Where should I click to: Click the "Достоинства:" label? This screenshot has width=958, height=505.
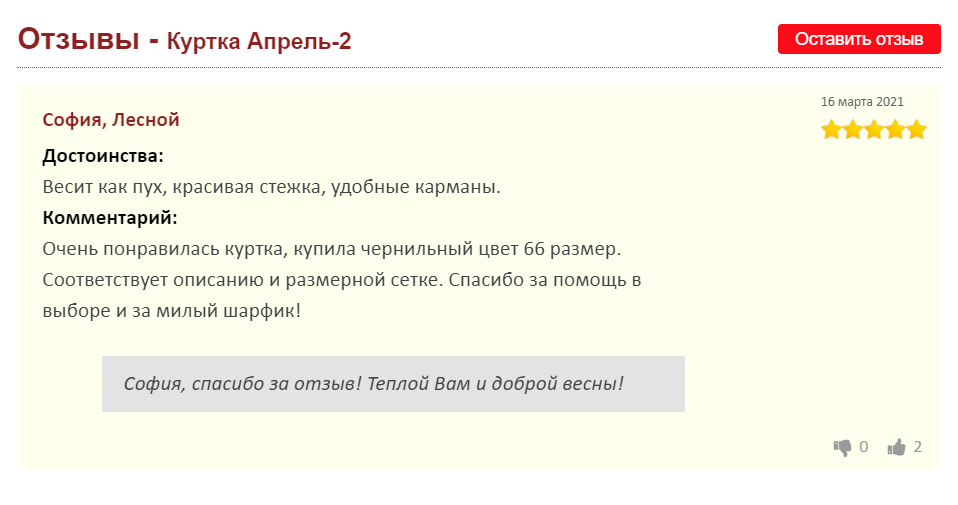click(x=103, y=156)
